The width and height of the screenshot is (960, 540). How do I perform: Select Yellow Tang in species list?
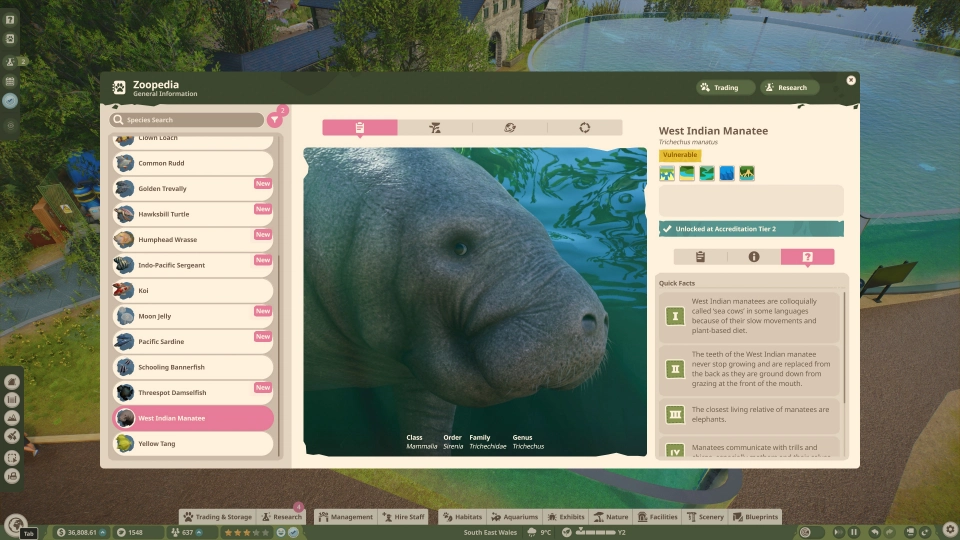pyautogui.click(x=193, y=444)
